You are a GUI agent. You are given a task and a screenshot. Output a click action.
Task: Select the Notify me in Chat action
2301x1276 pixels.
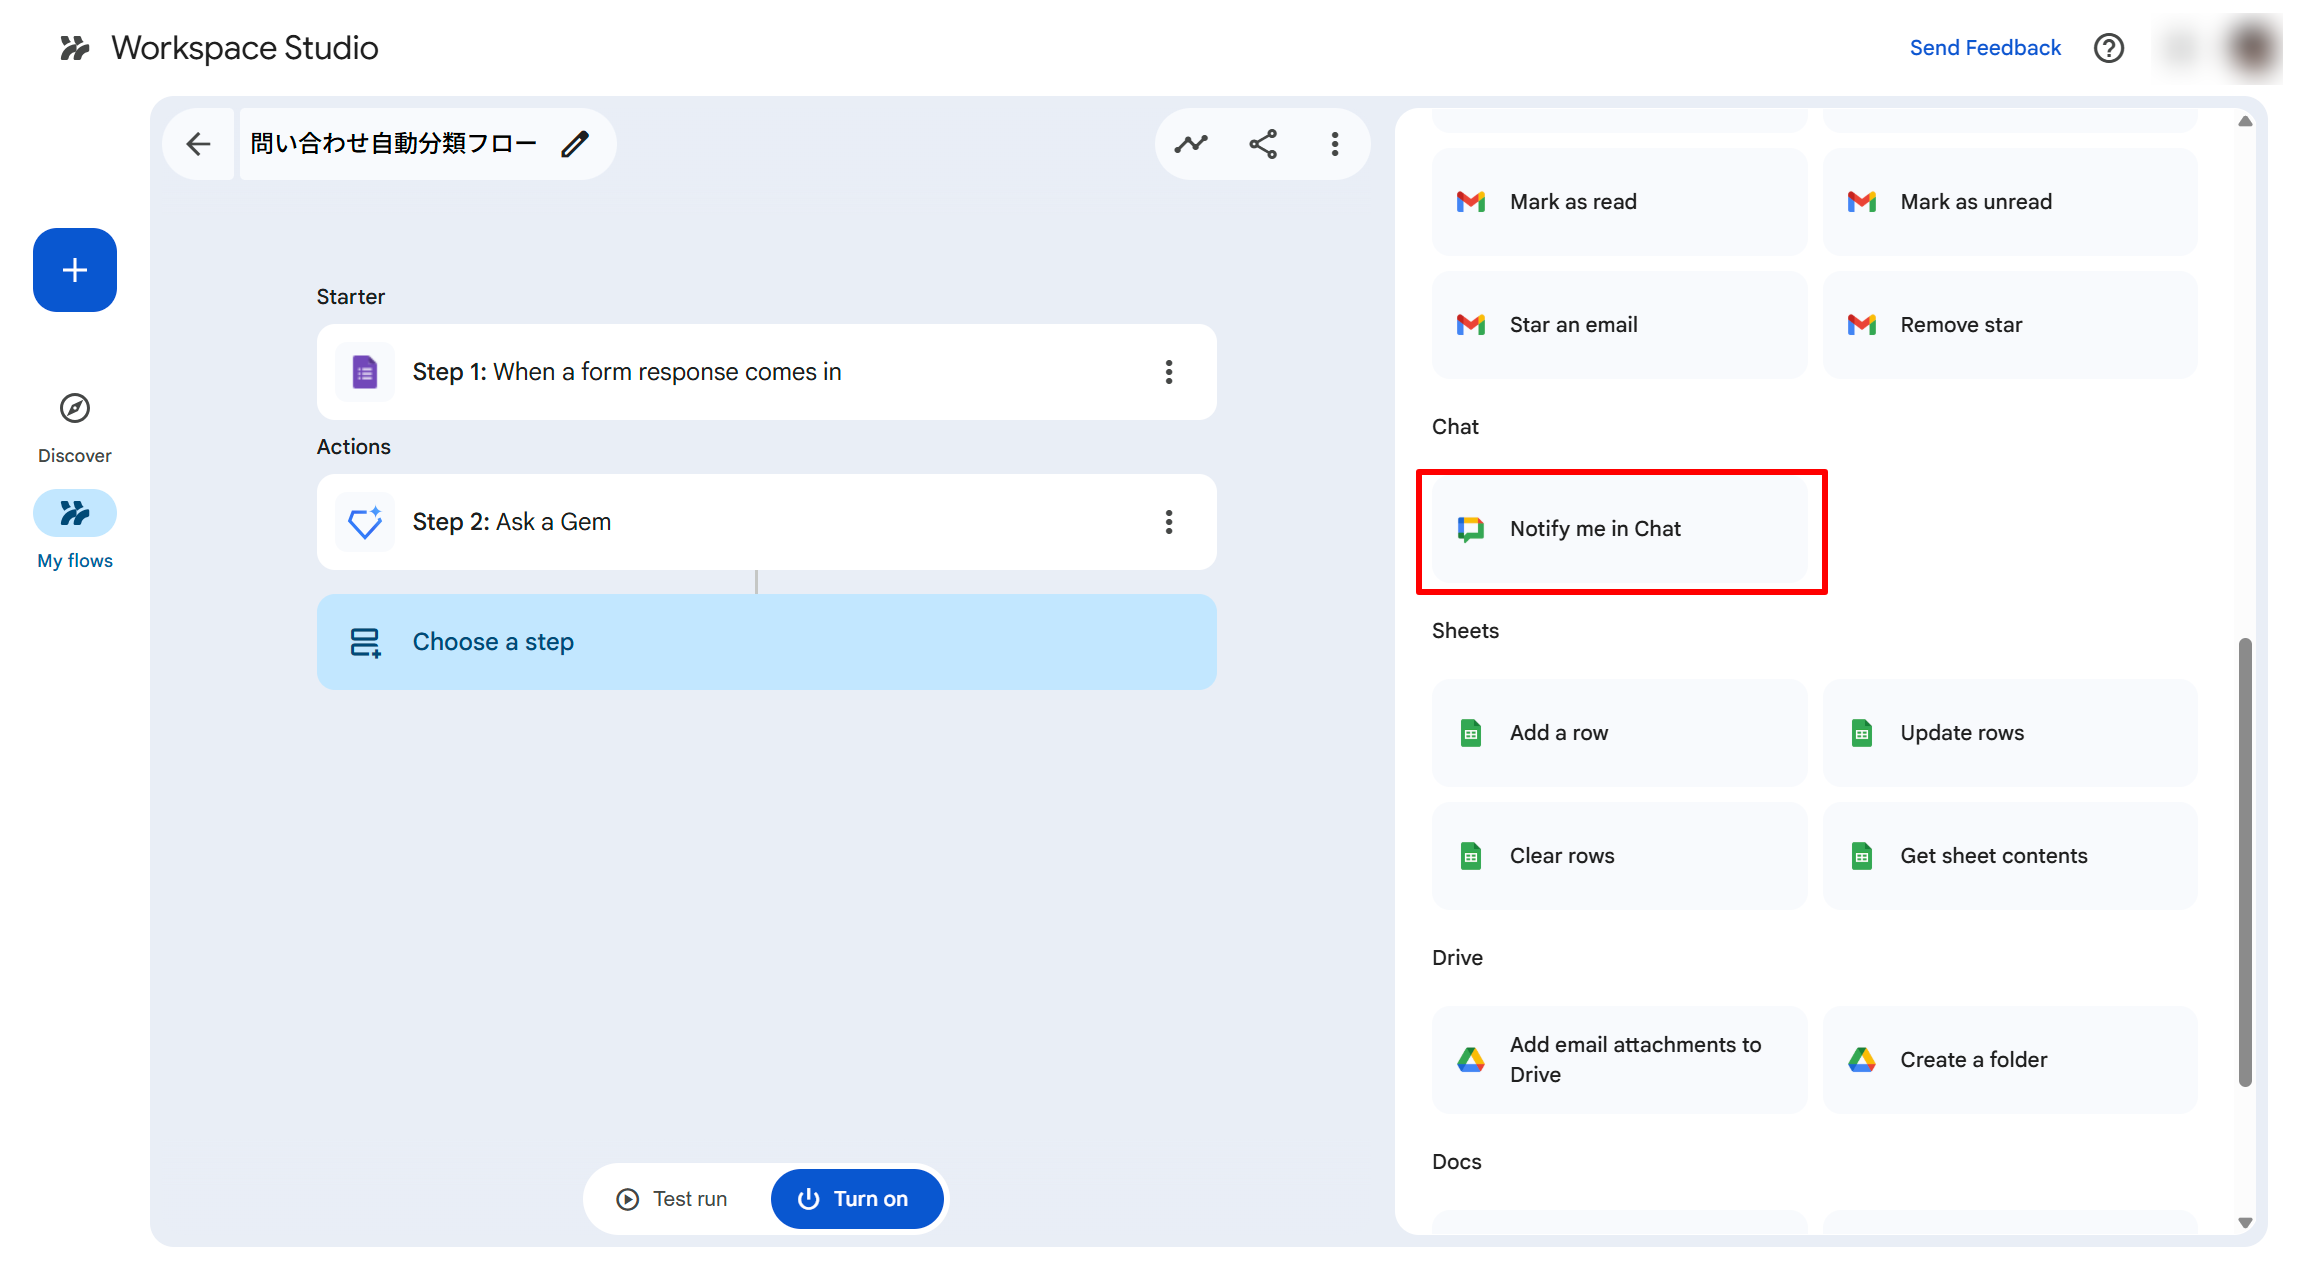(x=1619, y=529)
